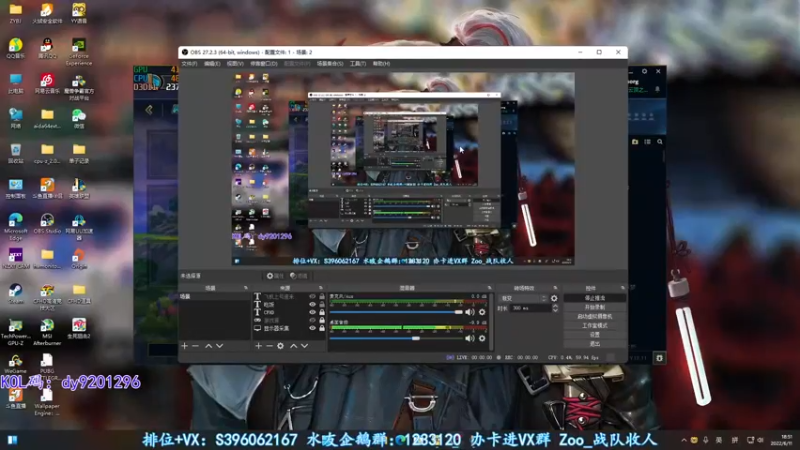
Task: Click the Filters button above the docks
Action: point(299,276)
